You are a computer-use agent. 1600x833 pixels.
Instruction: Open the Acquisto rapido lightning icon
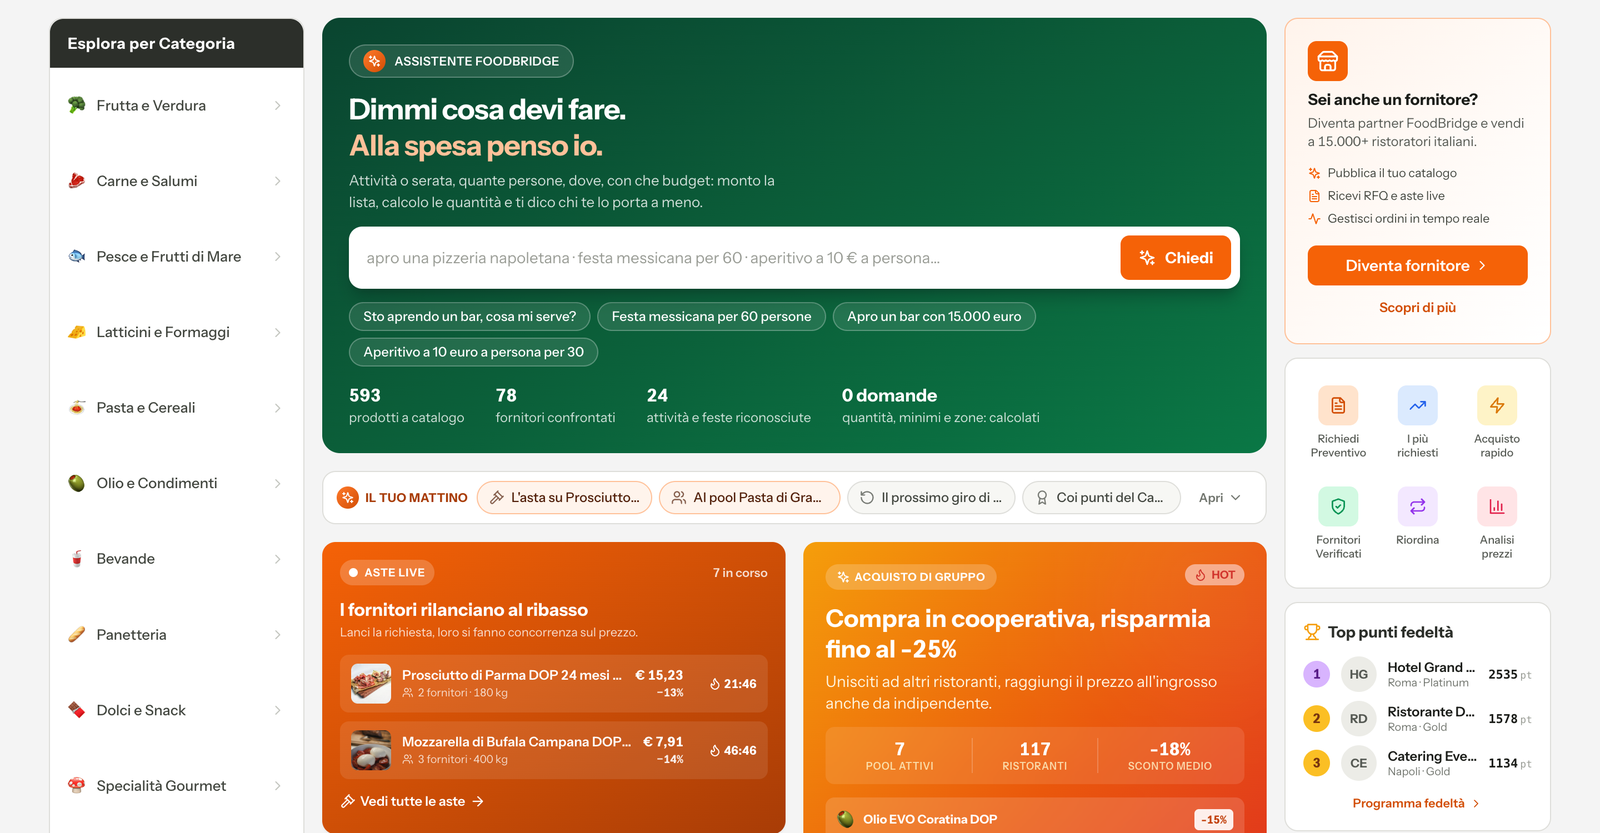pos(1497,406)
